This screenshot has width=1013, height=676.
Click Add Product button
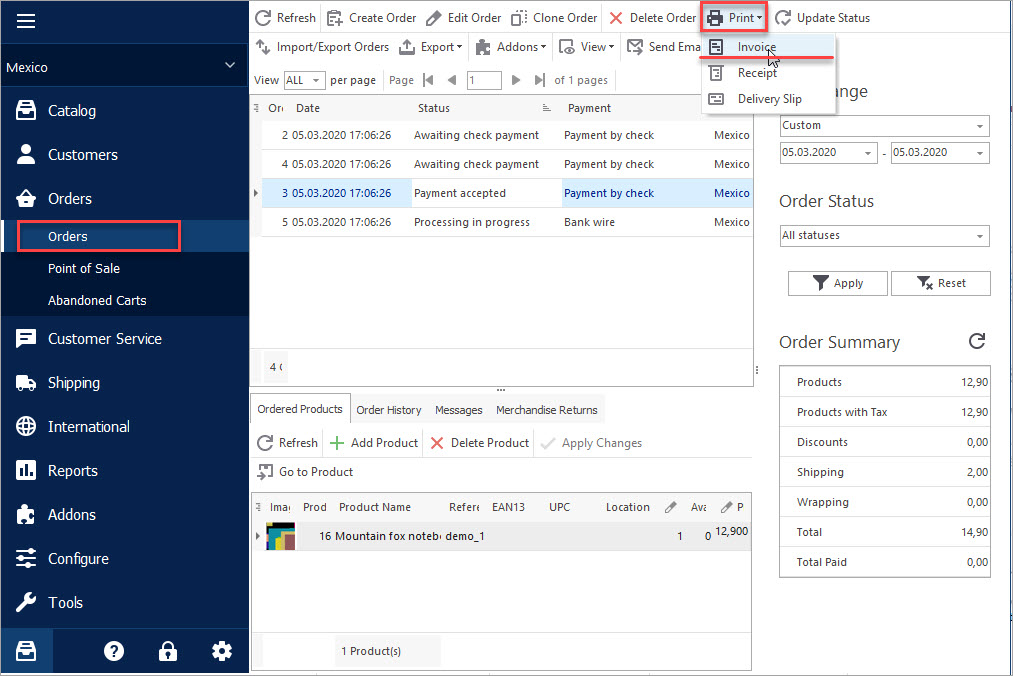pos(374,443)
